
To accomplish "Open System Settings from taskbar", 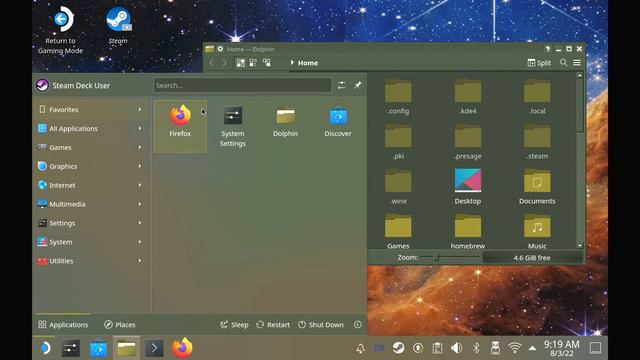I will [71, 348].
